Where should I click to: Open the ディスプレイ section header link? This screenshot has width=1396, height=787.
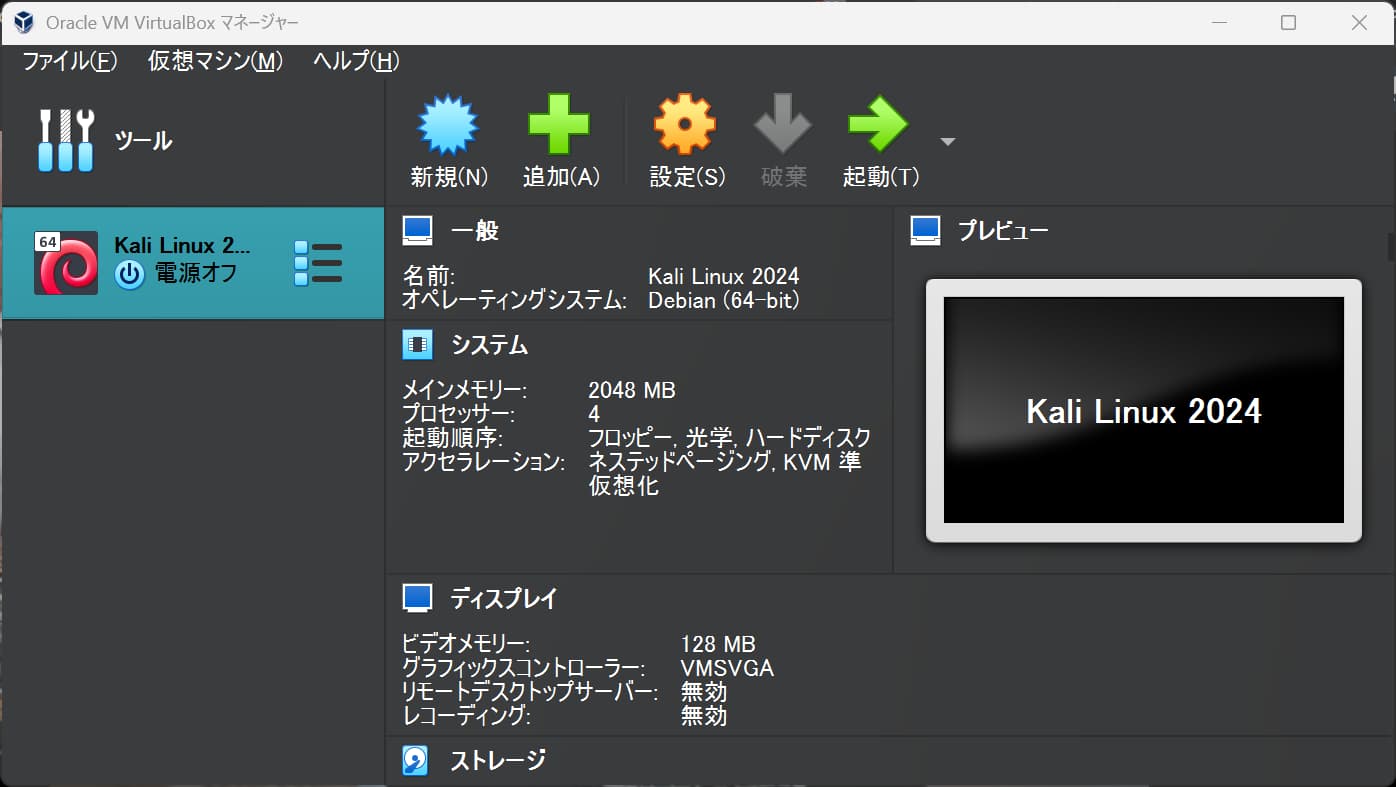(504, 598)
